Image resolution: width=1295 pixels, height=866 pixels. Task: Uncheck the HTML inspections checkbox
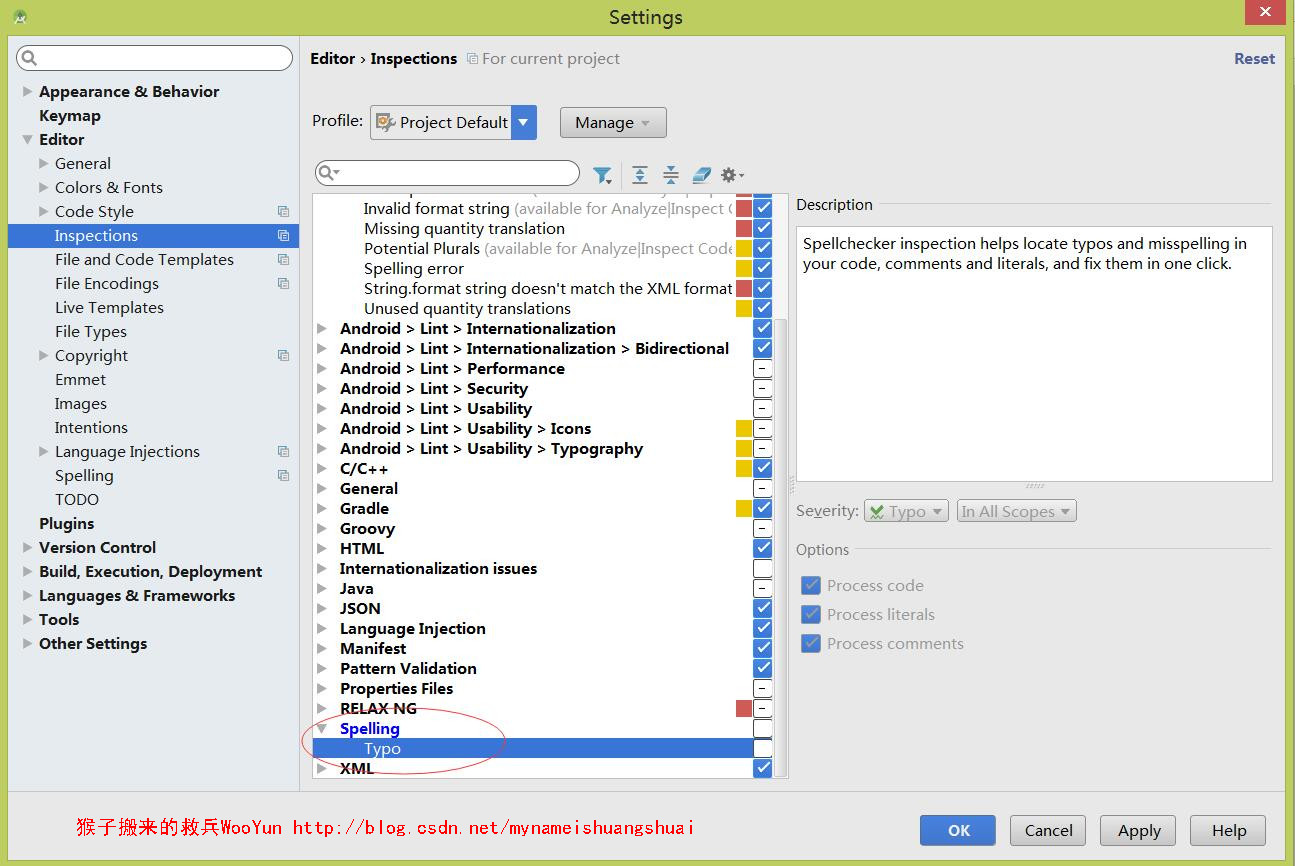click(x=763, y=548)
